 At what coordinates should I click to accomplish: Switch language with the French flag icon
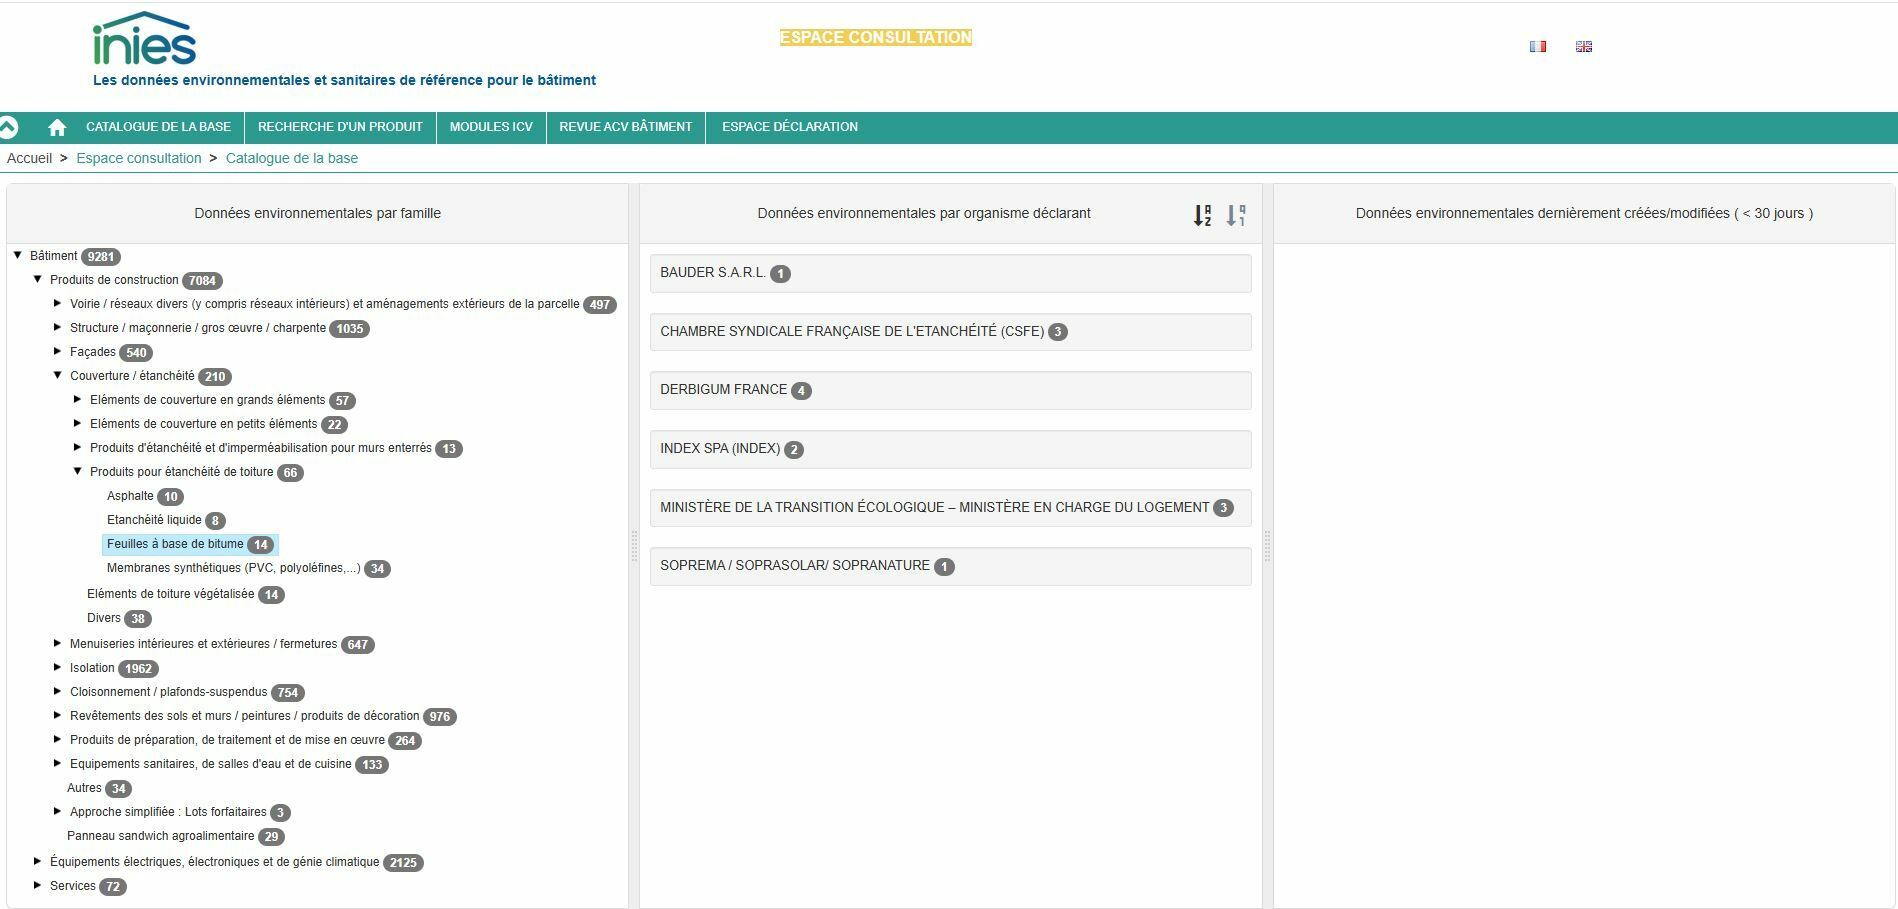click(x=1538, y=46)
